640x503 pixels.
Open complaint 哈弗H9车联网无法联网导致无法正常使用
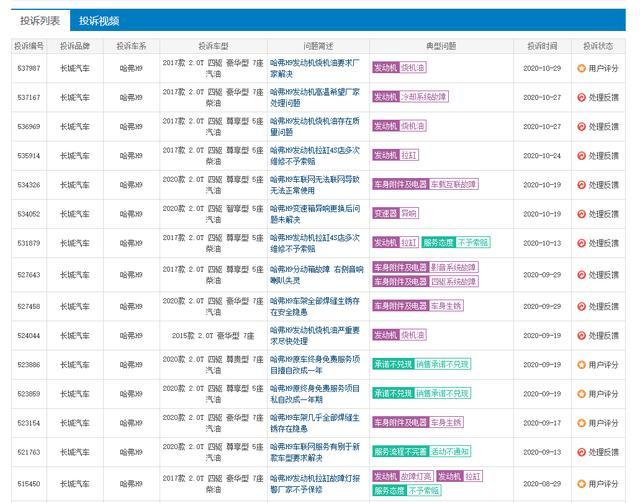pos(315,185)
